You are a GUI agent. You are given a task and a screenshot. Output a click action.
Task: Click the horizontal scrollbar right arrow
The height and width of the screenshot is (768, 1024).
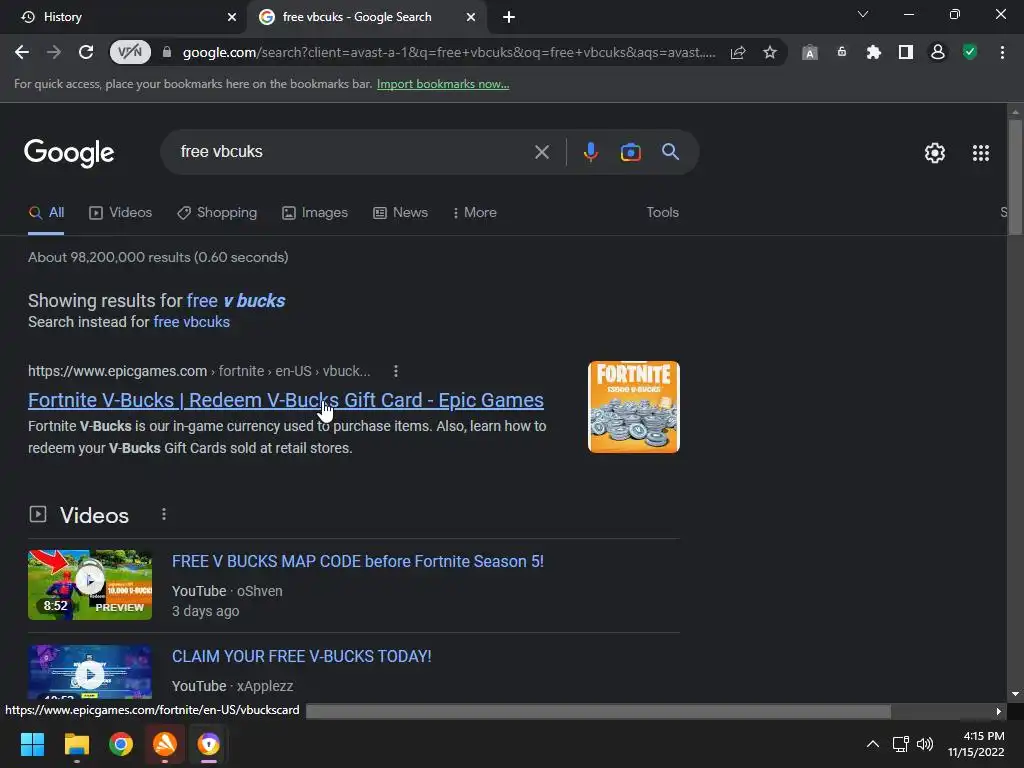999,711
